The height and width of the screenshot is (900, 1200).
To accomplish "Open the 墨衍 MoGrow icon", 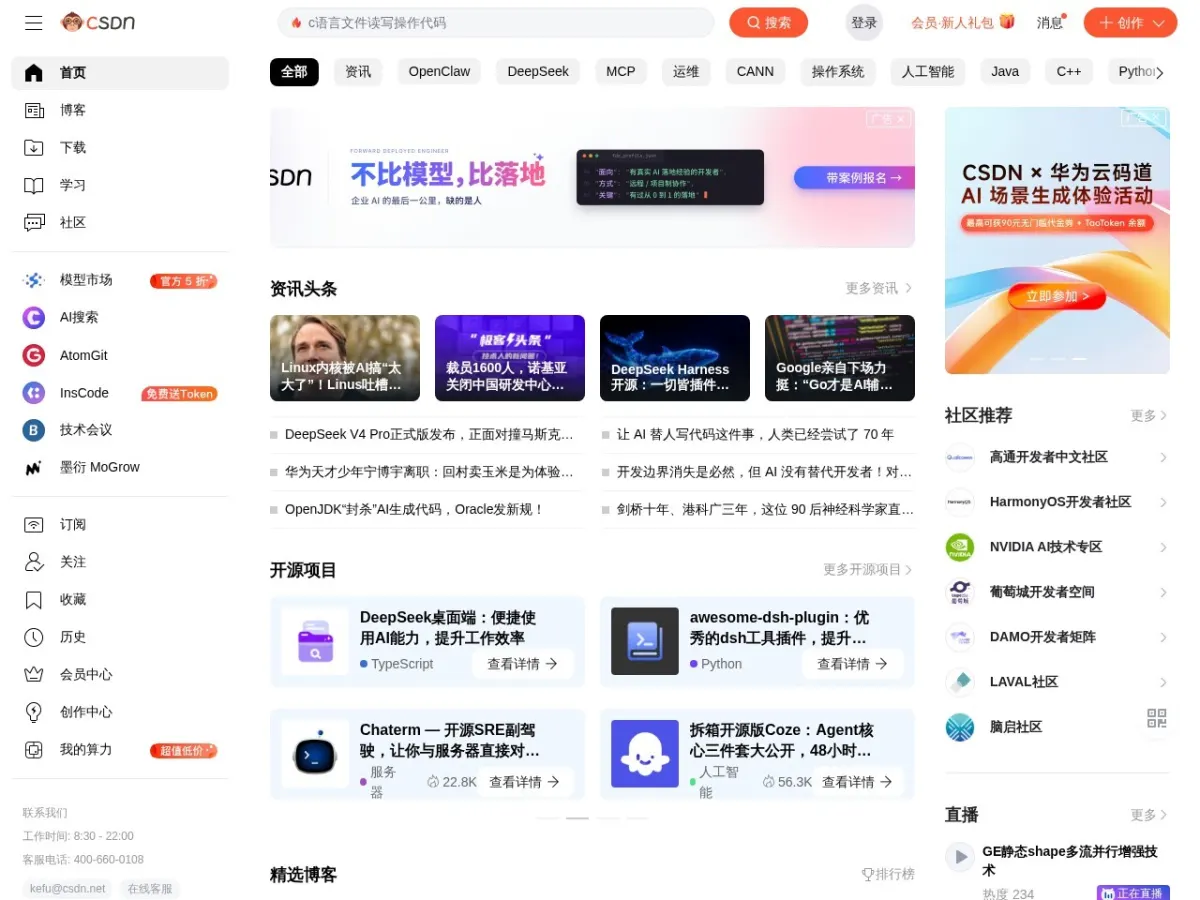I will pyautogui.click(x=34, y=467).
